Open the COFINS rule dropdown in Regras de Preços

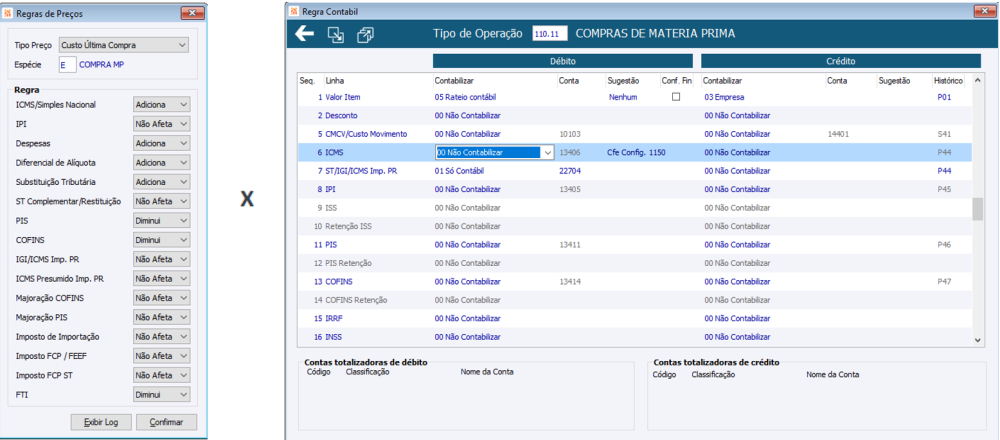click(161, 240)
